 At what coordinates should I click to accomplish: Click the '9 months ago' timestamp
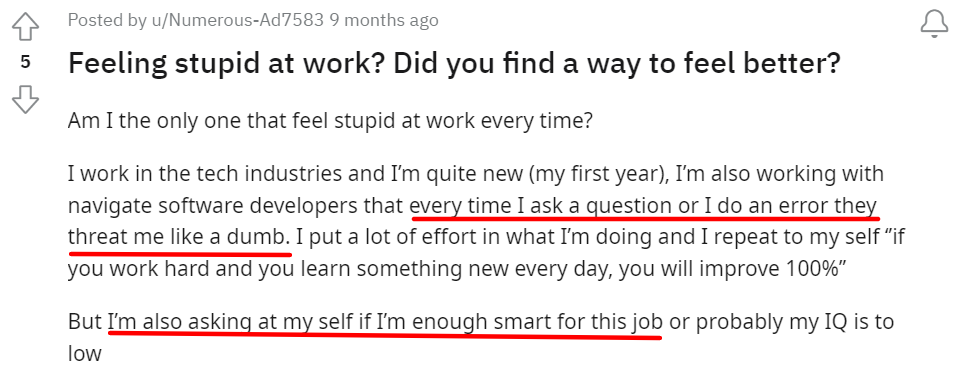[384, 20]
